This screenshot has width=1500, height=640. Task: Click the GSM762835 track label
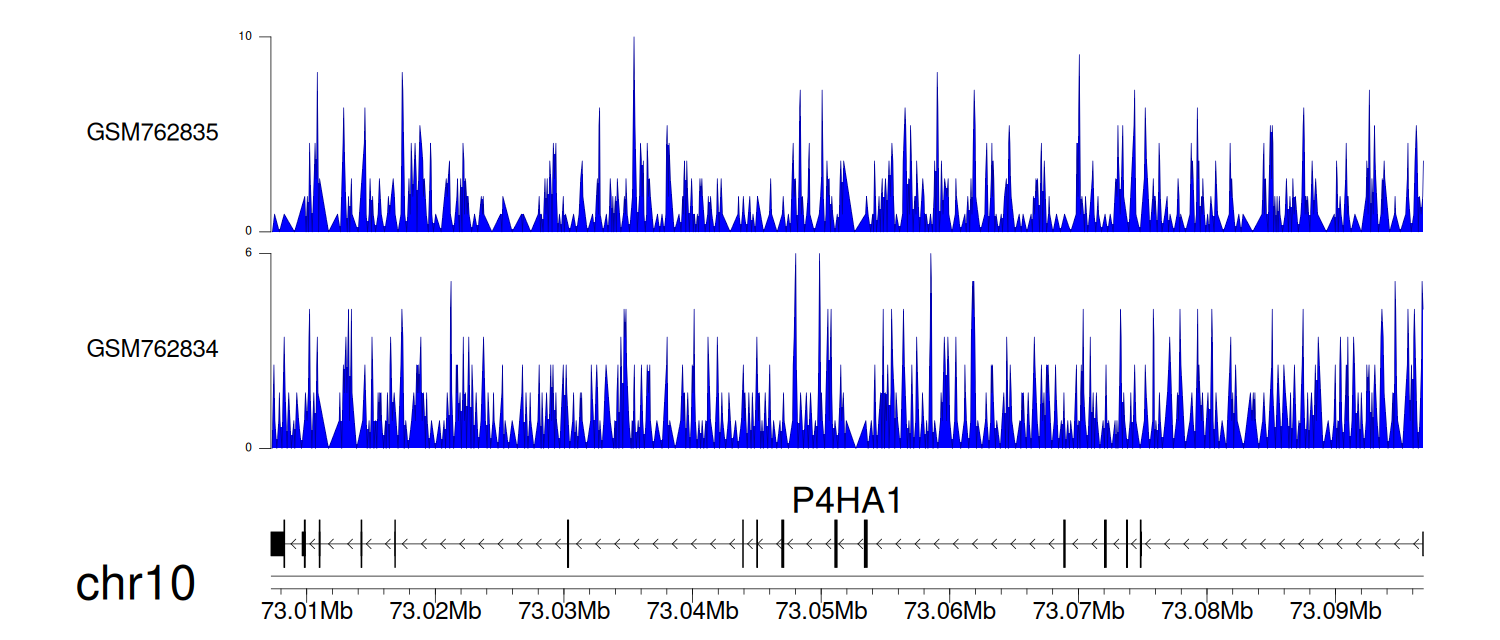click(x=152, y=132)
